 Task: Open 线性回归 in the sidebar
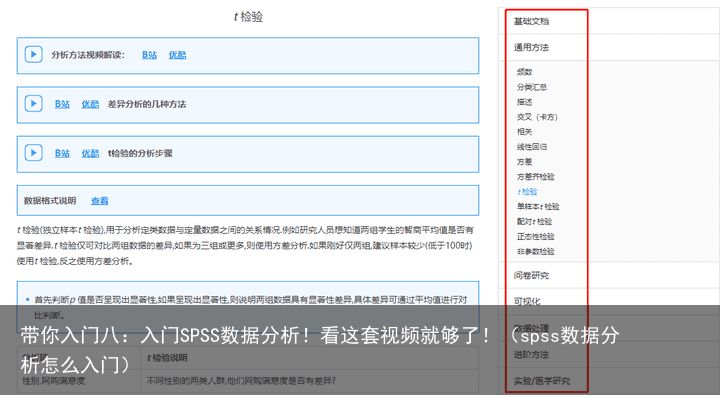[x=532, y=147]
